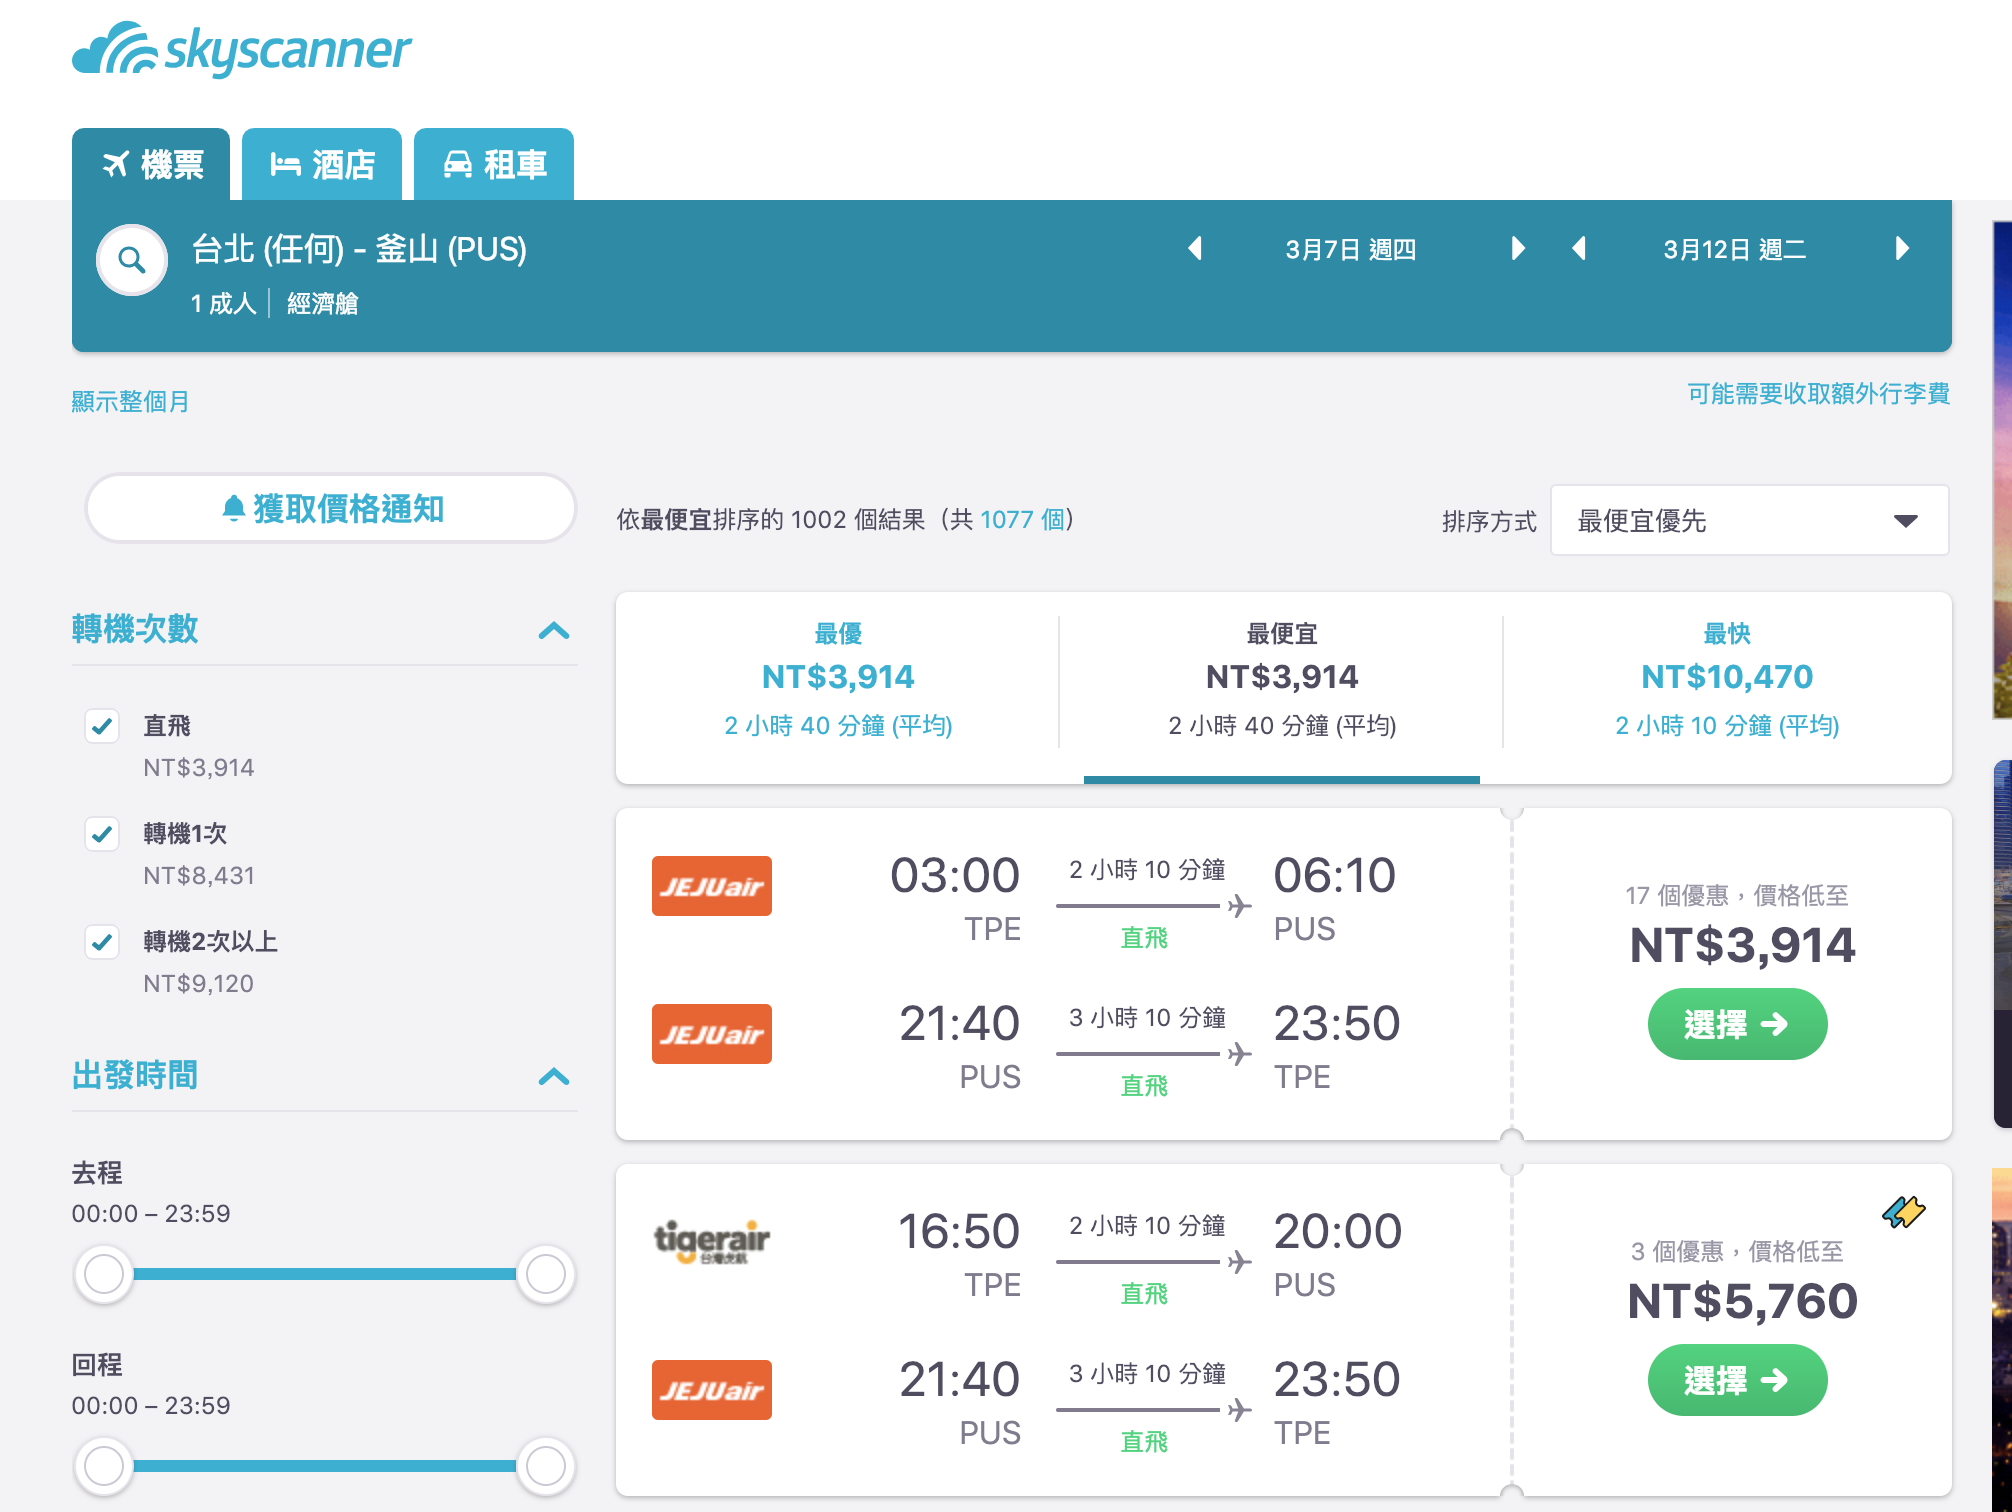
Task: Open 可能需要收取額外行李費 baggage fee link
Action: (x=1818, y=394)
